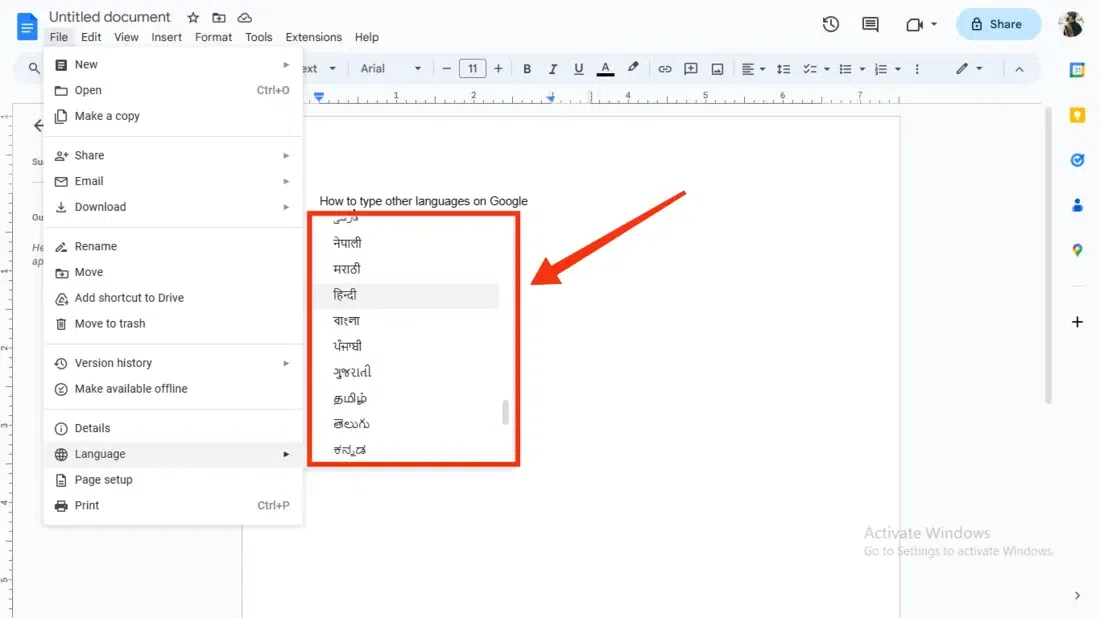Add a comment from toolbar

(x=690, y=69)
